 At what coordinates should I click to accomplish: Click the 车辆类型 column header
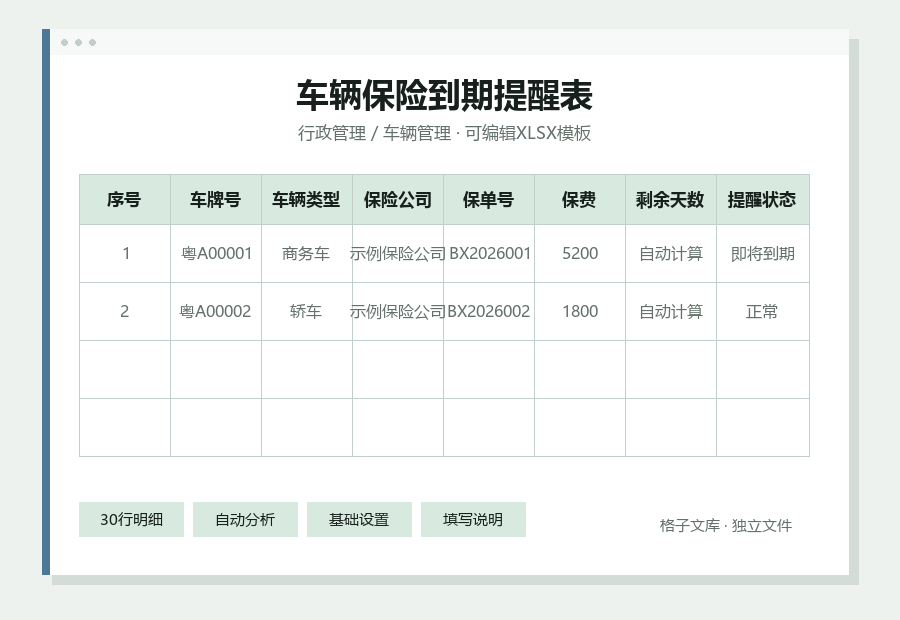307,200
